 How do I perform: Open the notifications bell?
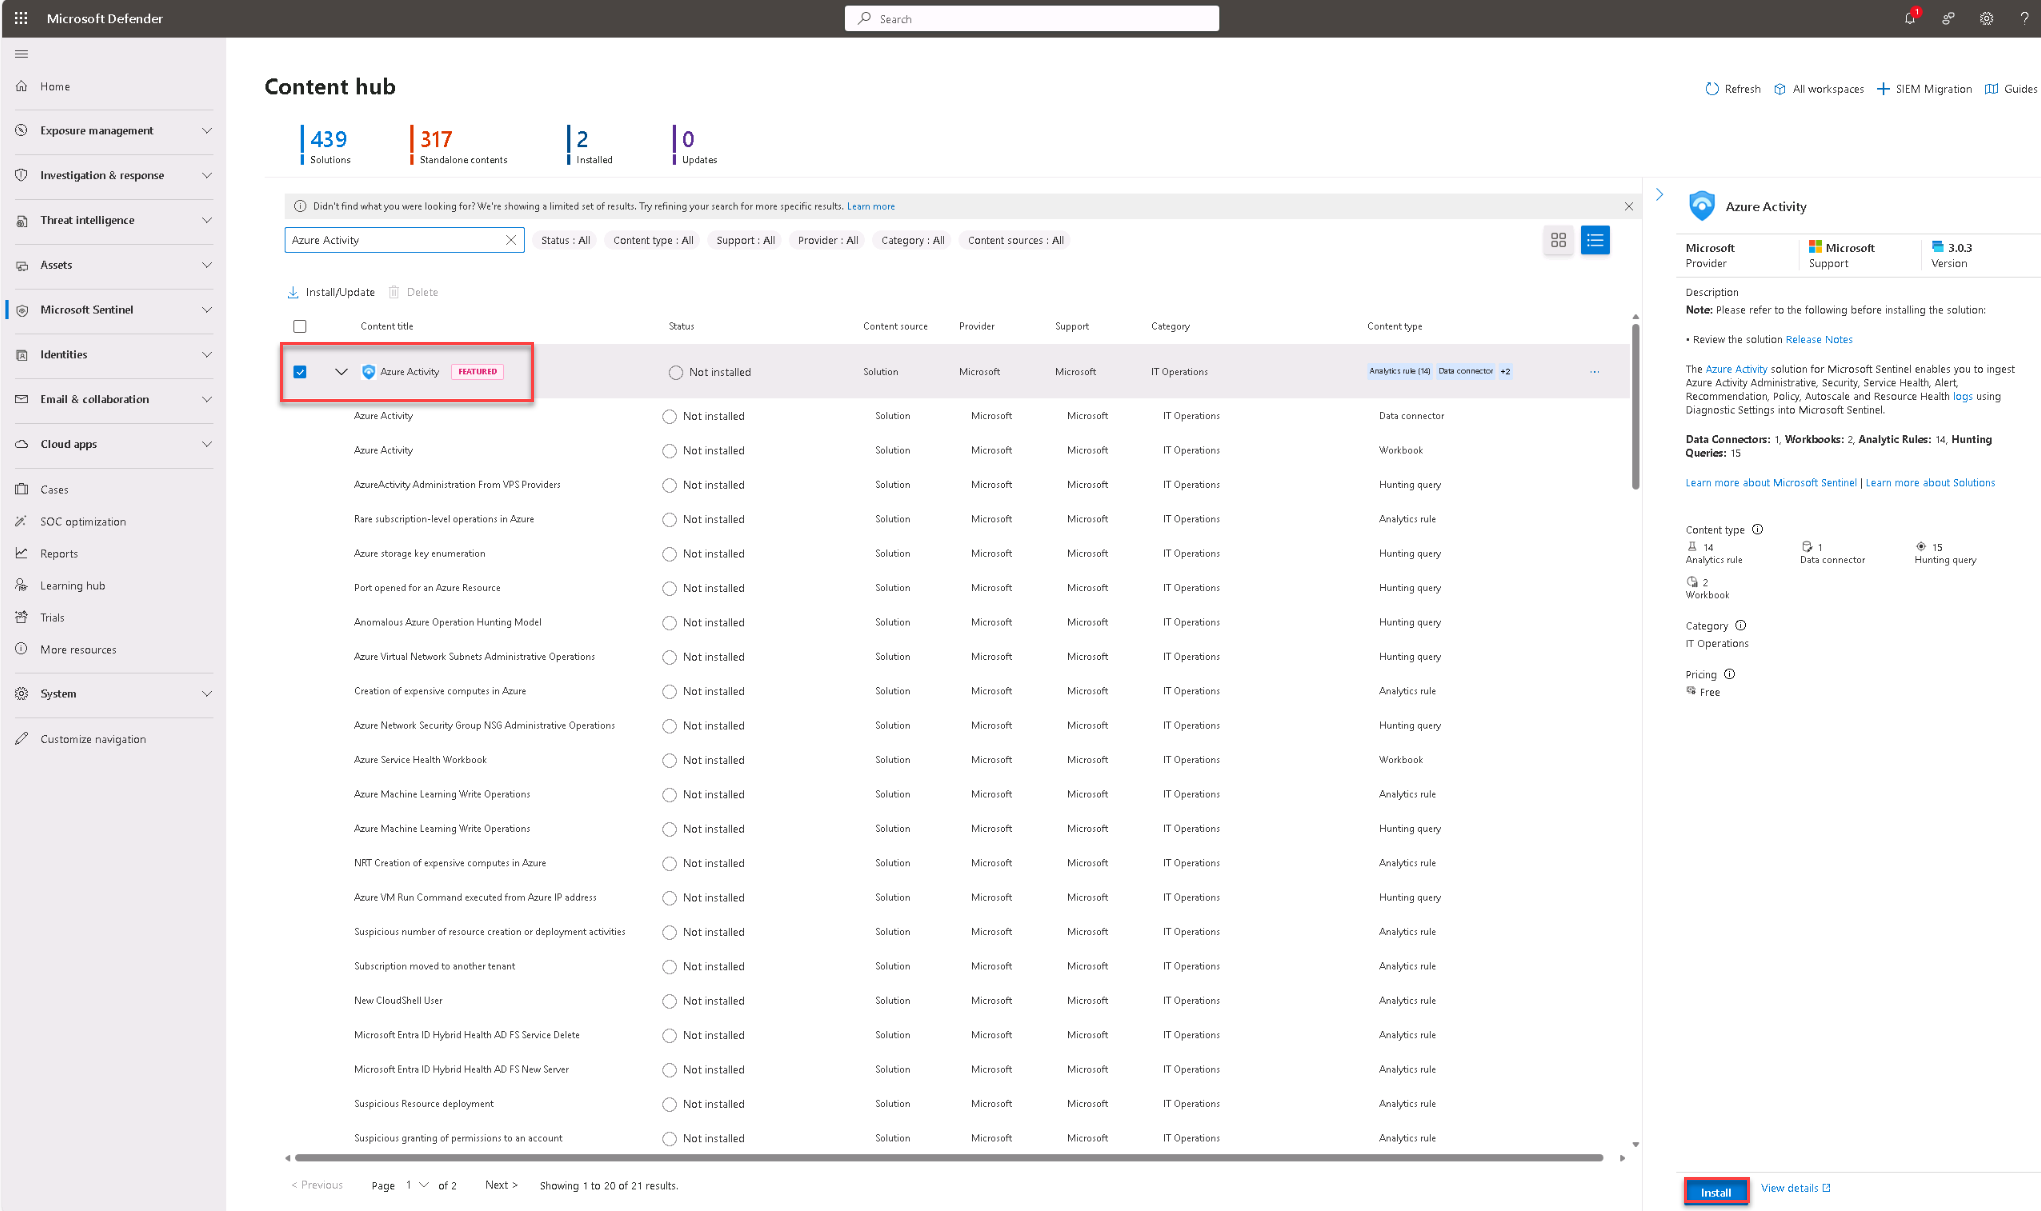click(x=1910, y=18)
